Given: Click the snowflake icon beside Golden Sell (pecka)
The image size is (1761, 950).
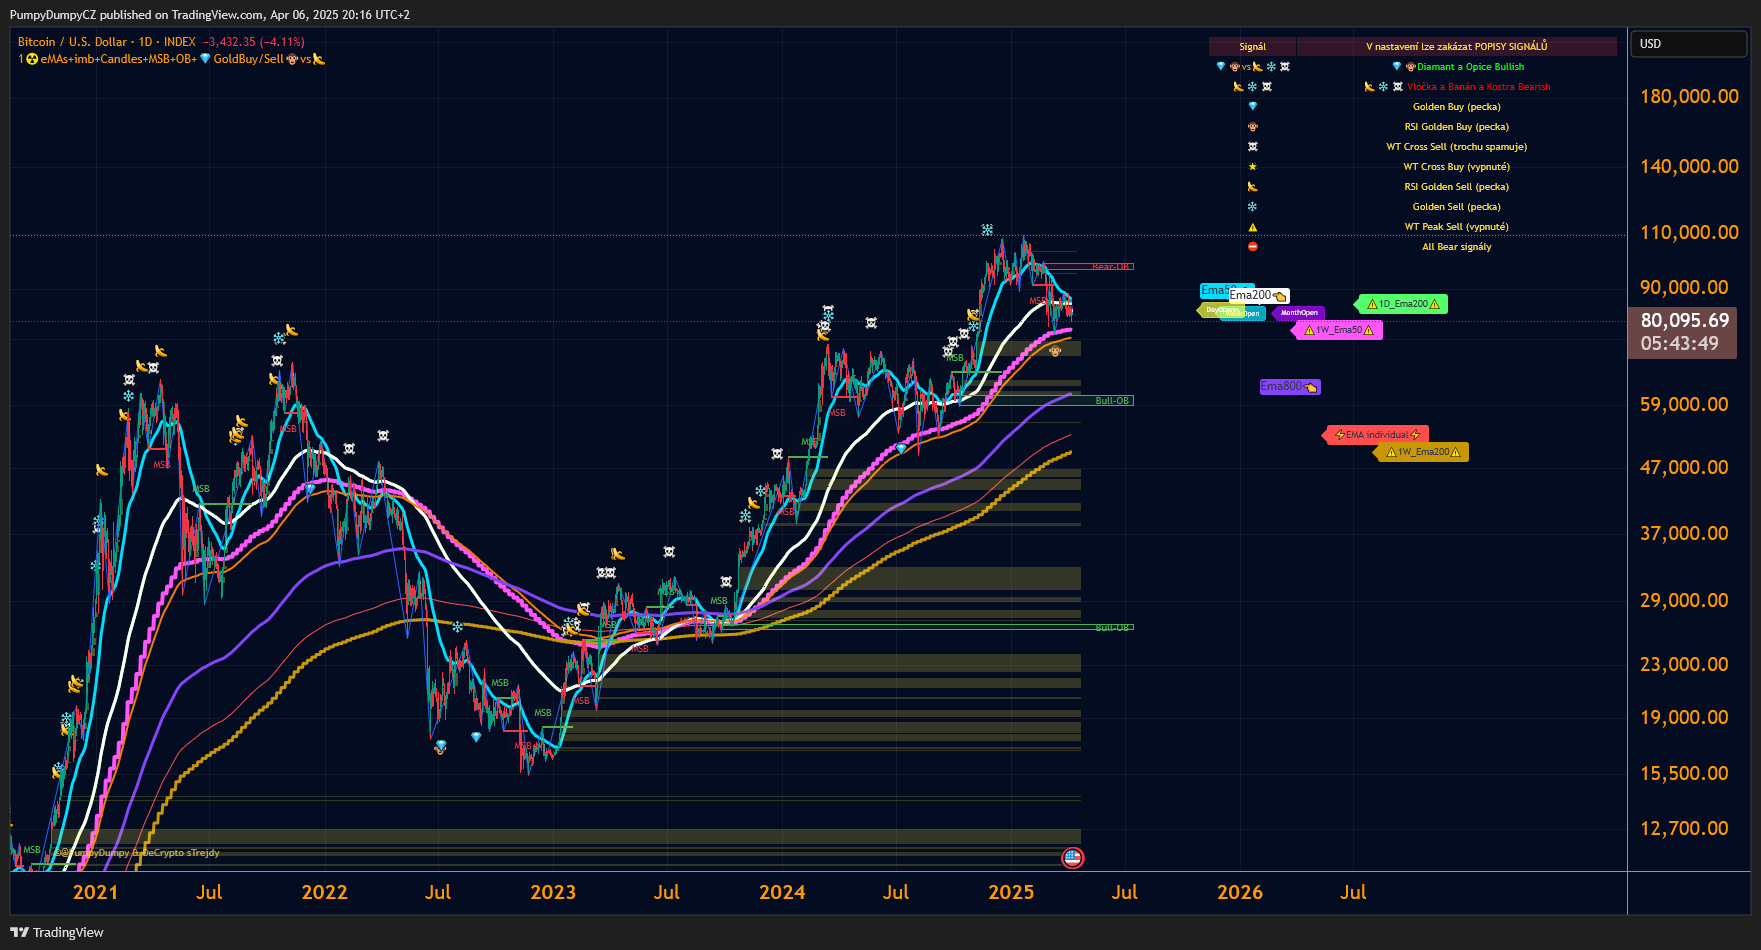Looking at the screenshot, I should (1252, 207).
